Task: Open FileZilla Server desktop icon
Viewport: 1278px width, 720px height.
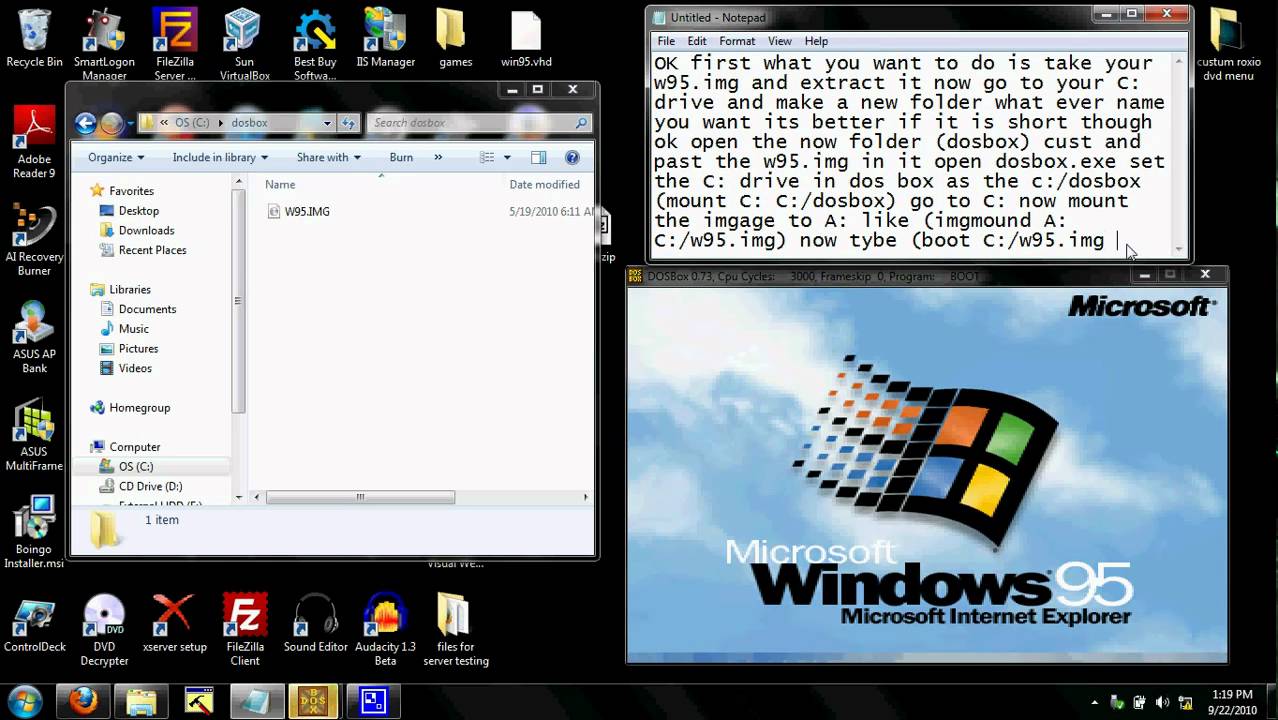Action: coord(175,43)
